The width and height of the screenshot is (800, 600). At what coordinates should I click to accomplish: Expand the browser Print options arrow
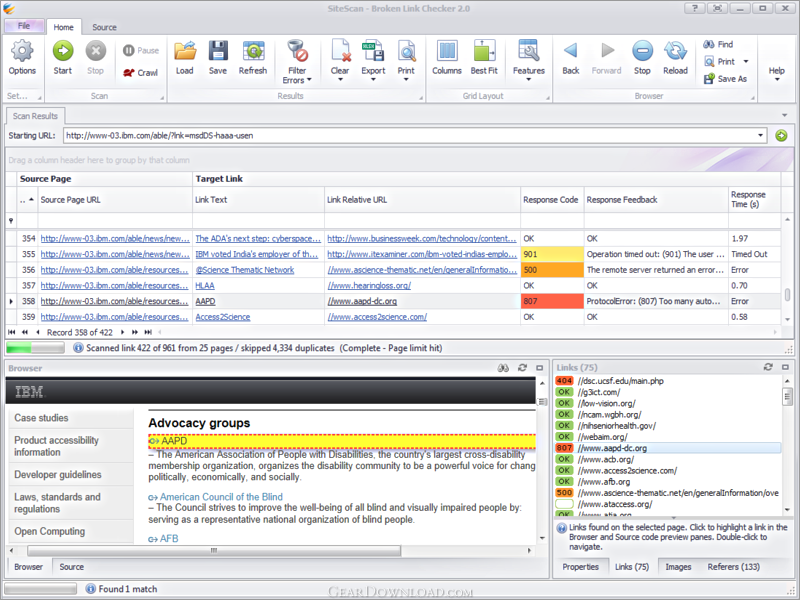[746, 62]
